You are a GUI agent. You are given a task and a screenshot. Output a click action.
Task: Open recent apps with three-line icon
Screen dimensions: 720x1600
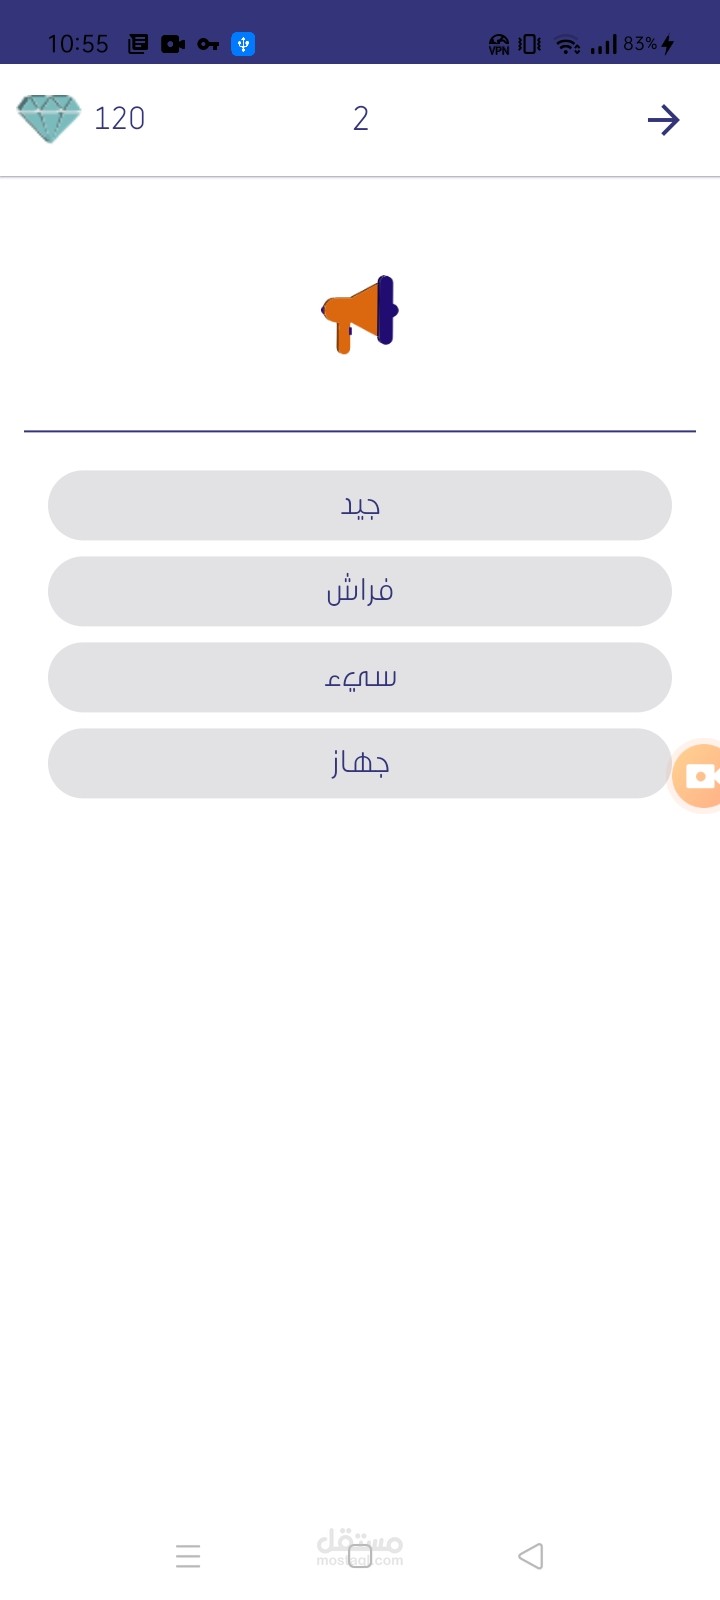pyautogui.click(x=188, y=1556)
